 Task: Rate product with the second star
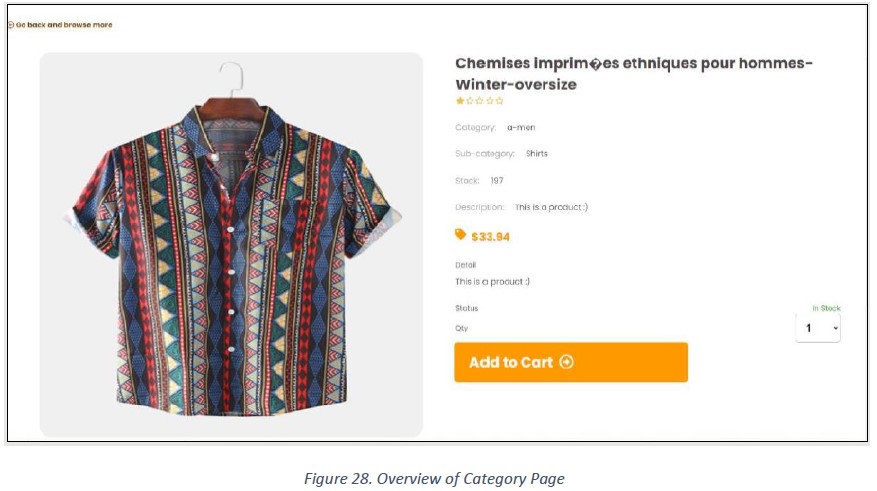[x=470, y=101]
